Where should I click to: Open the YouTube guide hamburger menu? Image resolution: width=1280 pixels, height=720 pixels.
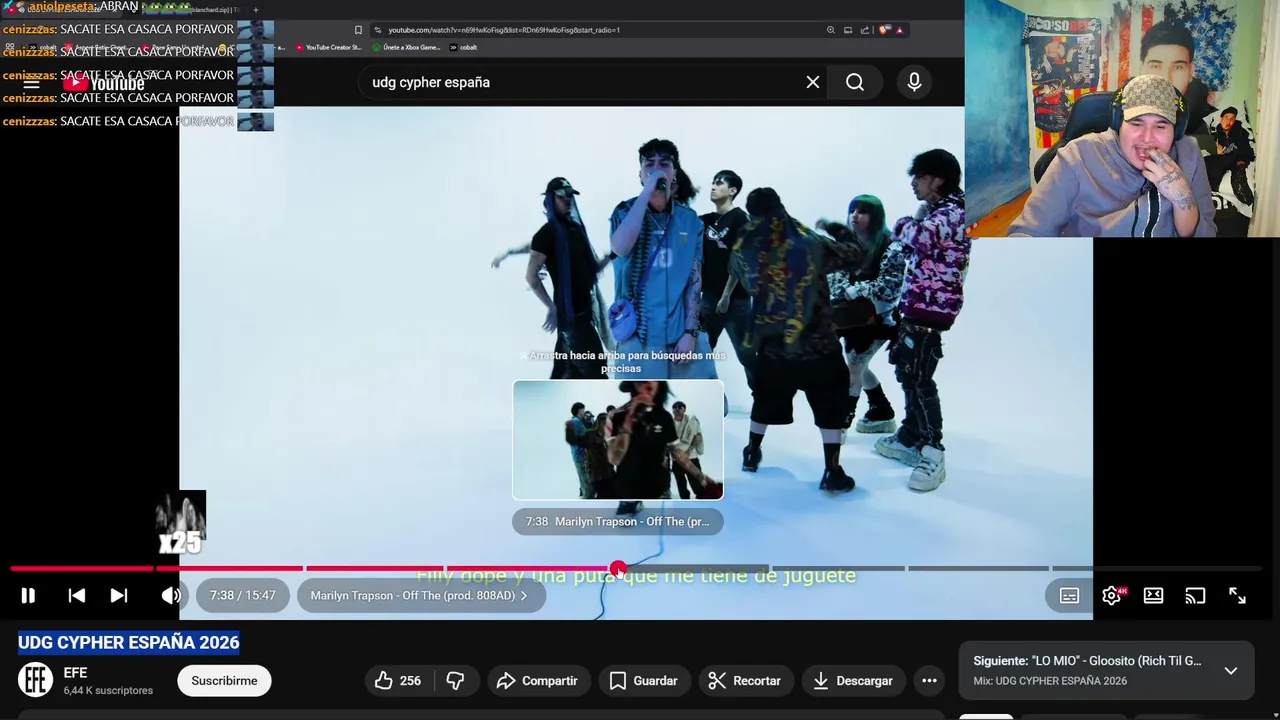[x=32, y=83]
